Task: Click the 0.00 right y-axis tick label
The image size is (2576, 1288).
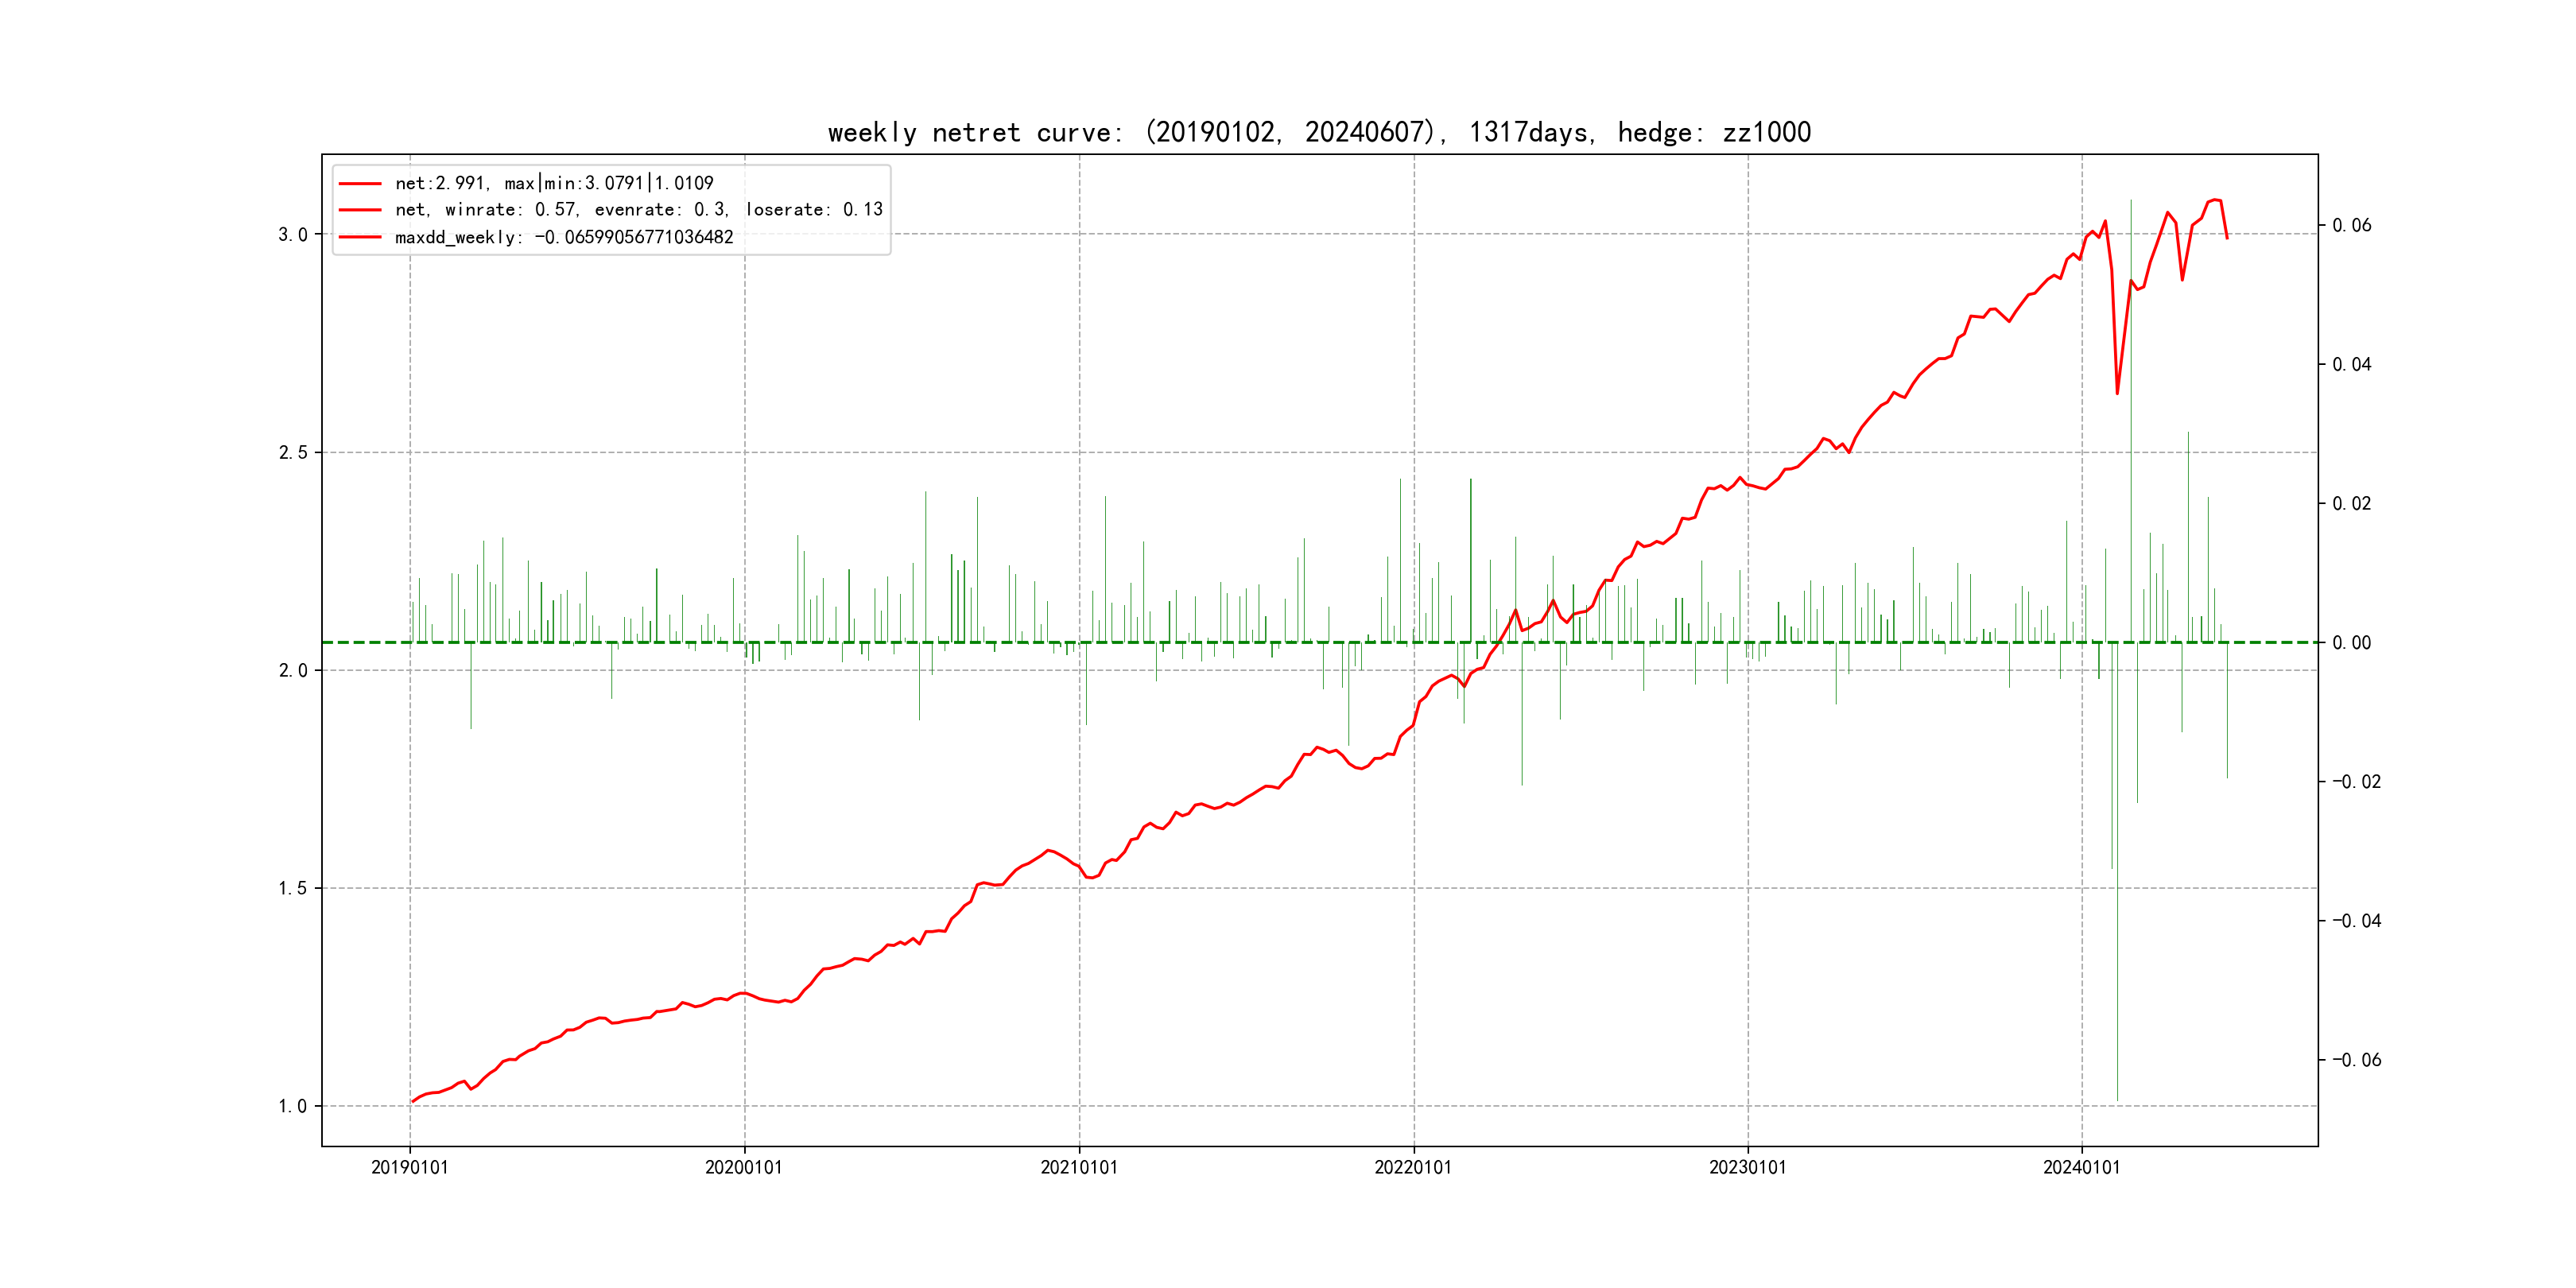Action: point(2351,643)
